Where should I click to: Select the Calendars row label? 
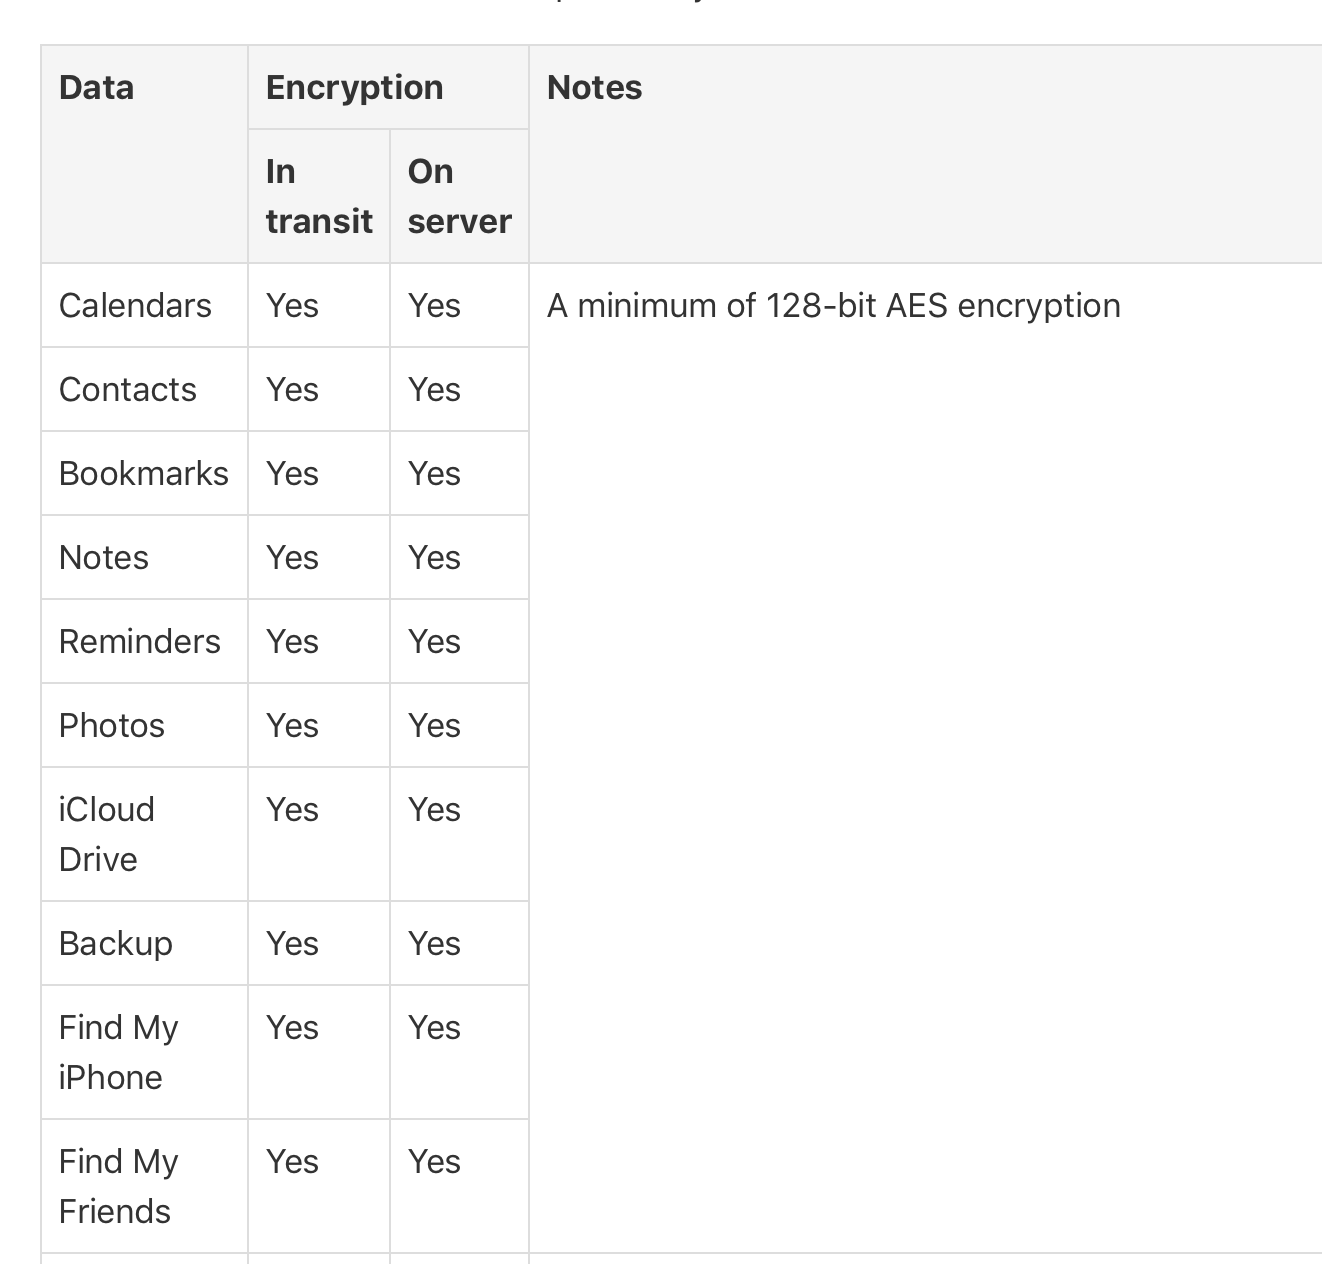(x=135, y=306)
